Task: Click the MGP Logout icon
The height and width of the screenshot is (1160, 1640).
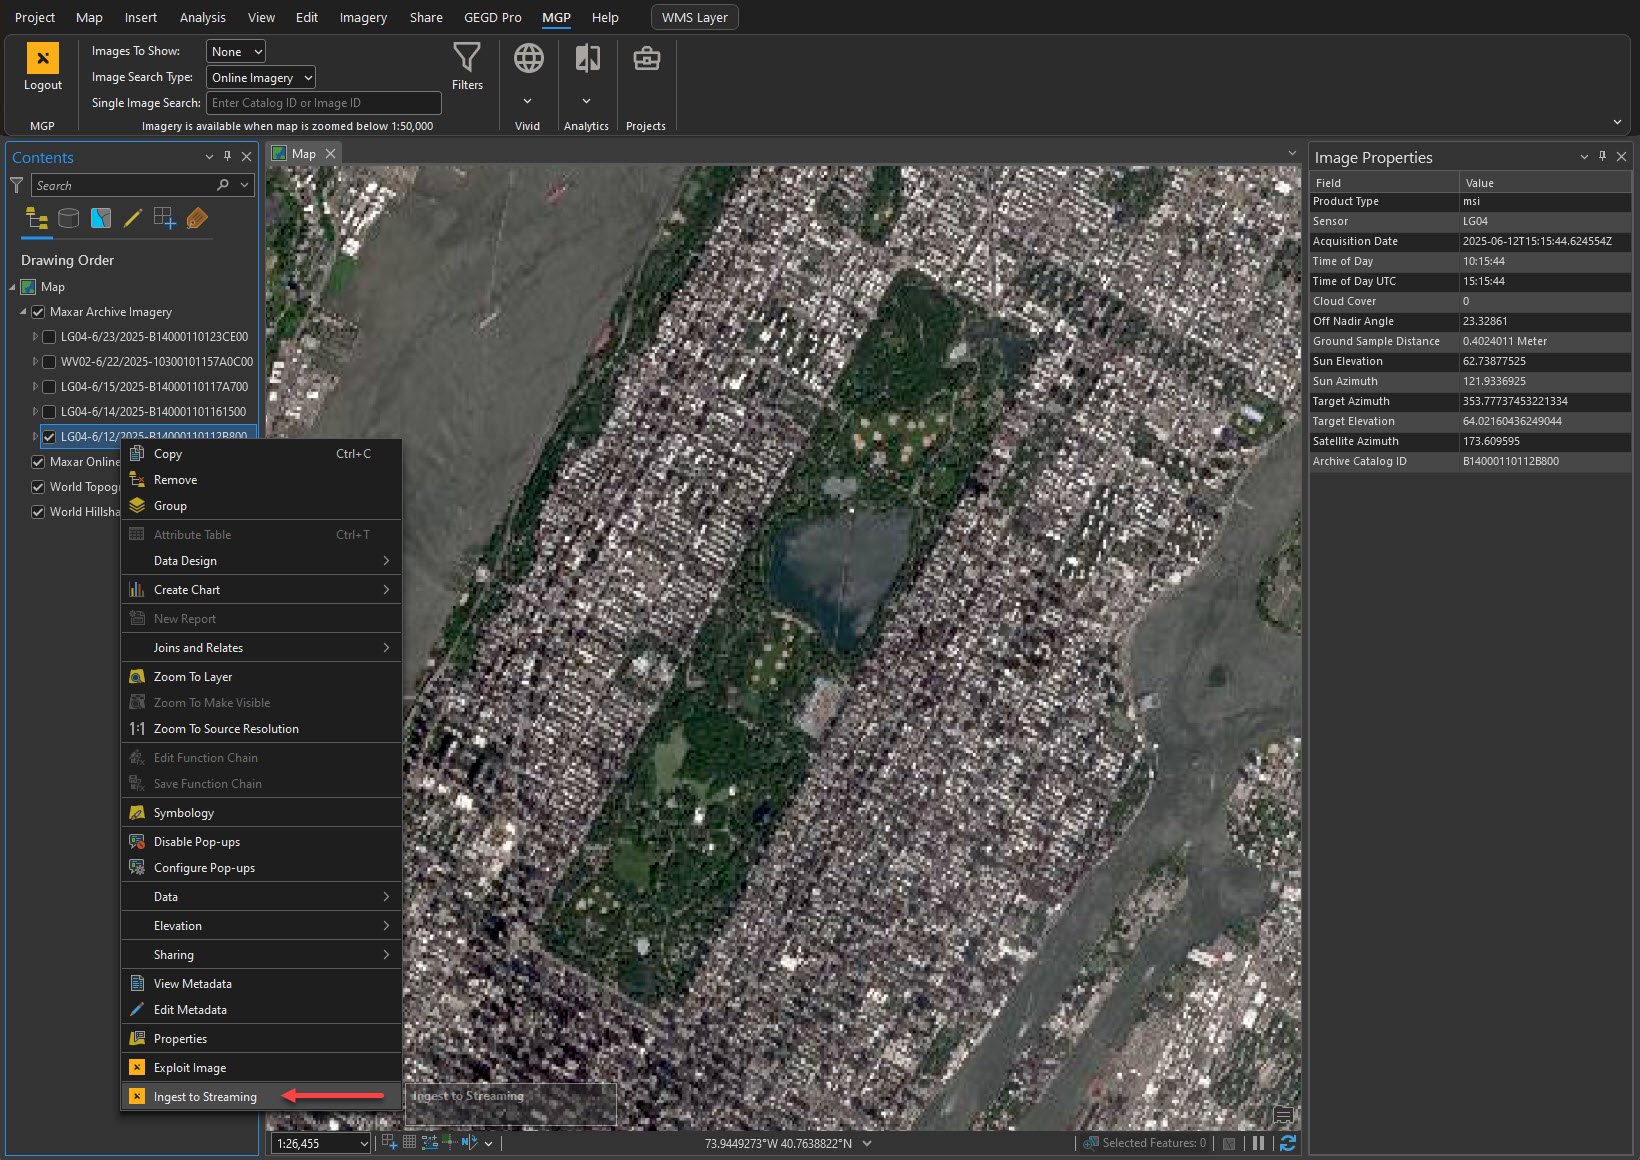Action: pyautogui.click(x=43, y=58)
